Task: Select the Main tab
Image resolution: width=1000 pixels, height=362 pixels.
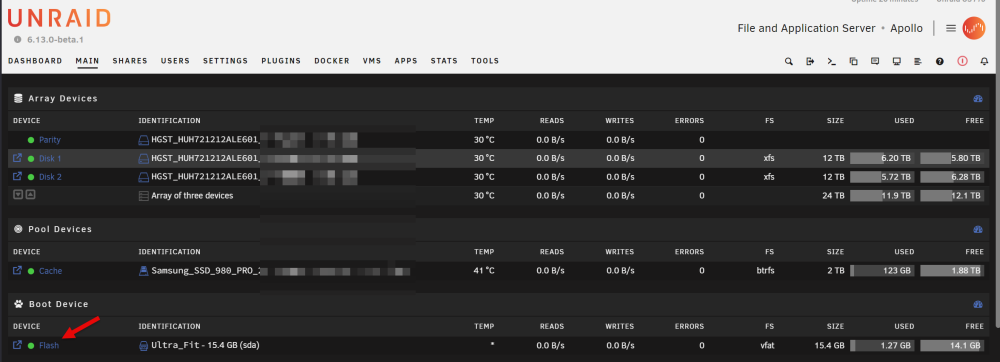Action: [87, 61]
